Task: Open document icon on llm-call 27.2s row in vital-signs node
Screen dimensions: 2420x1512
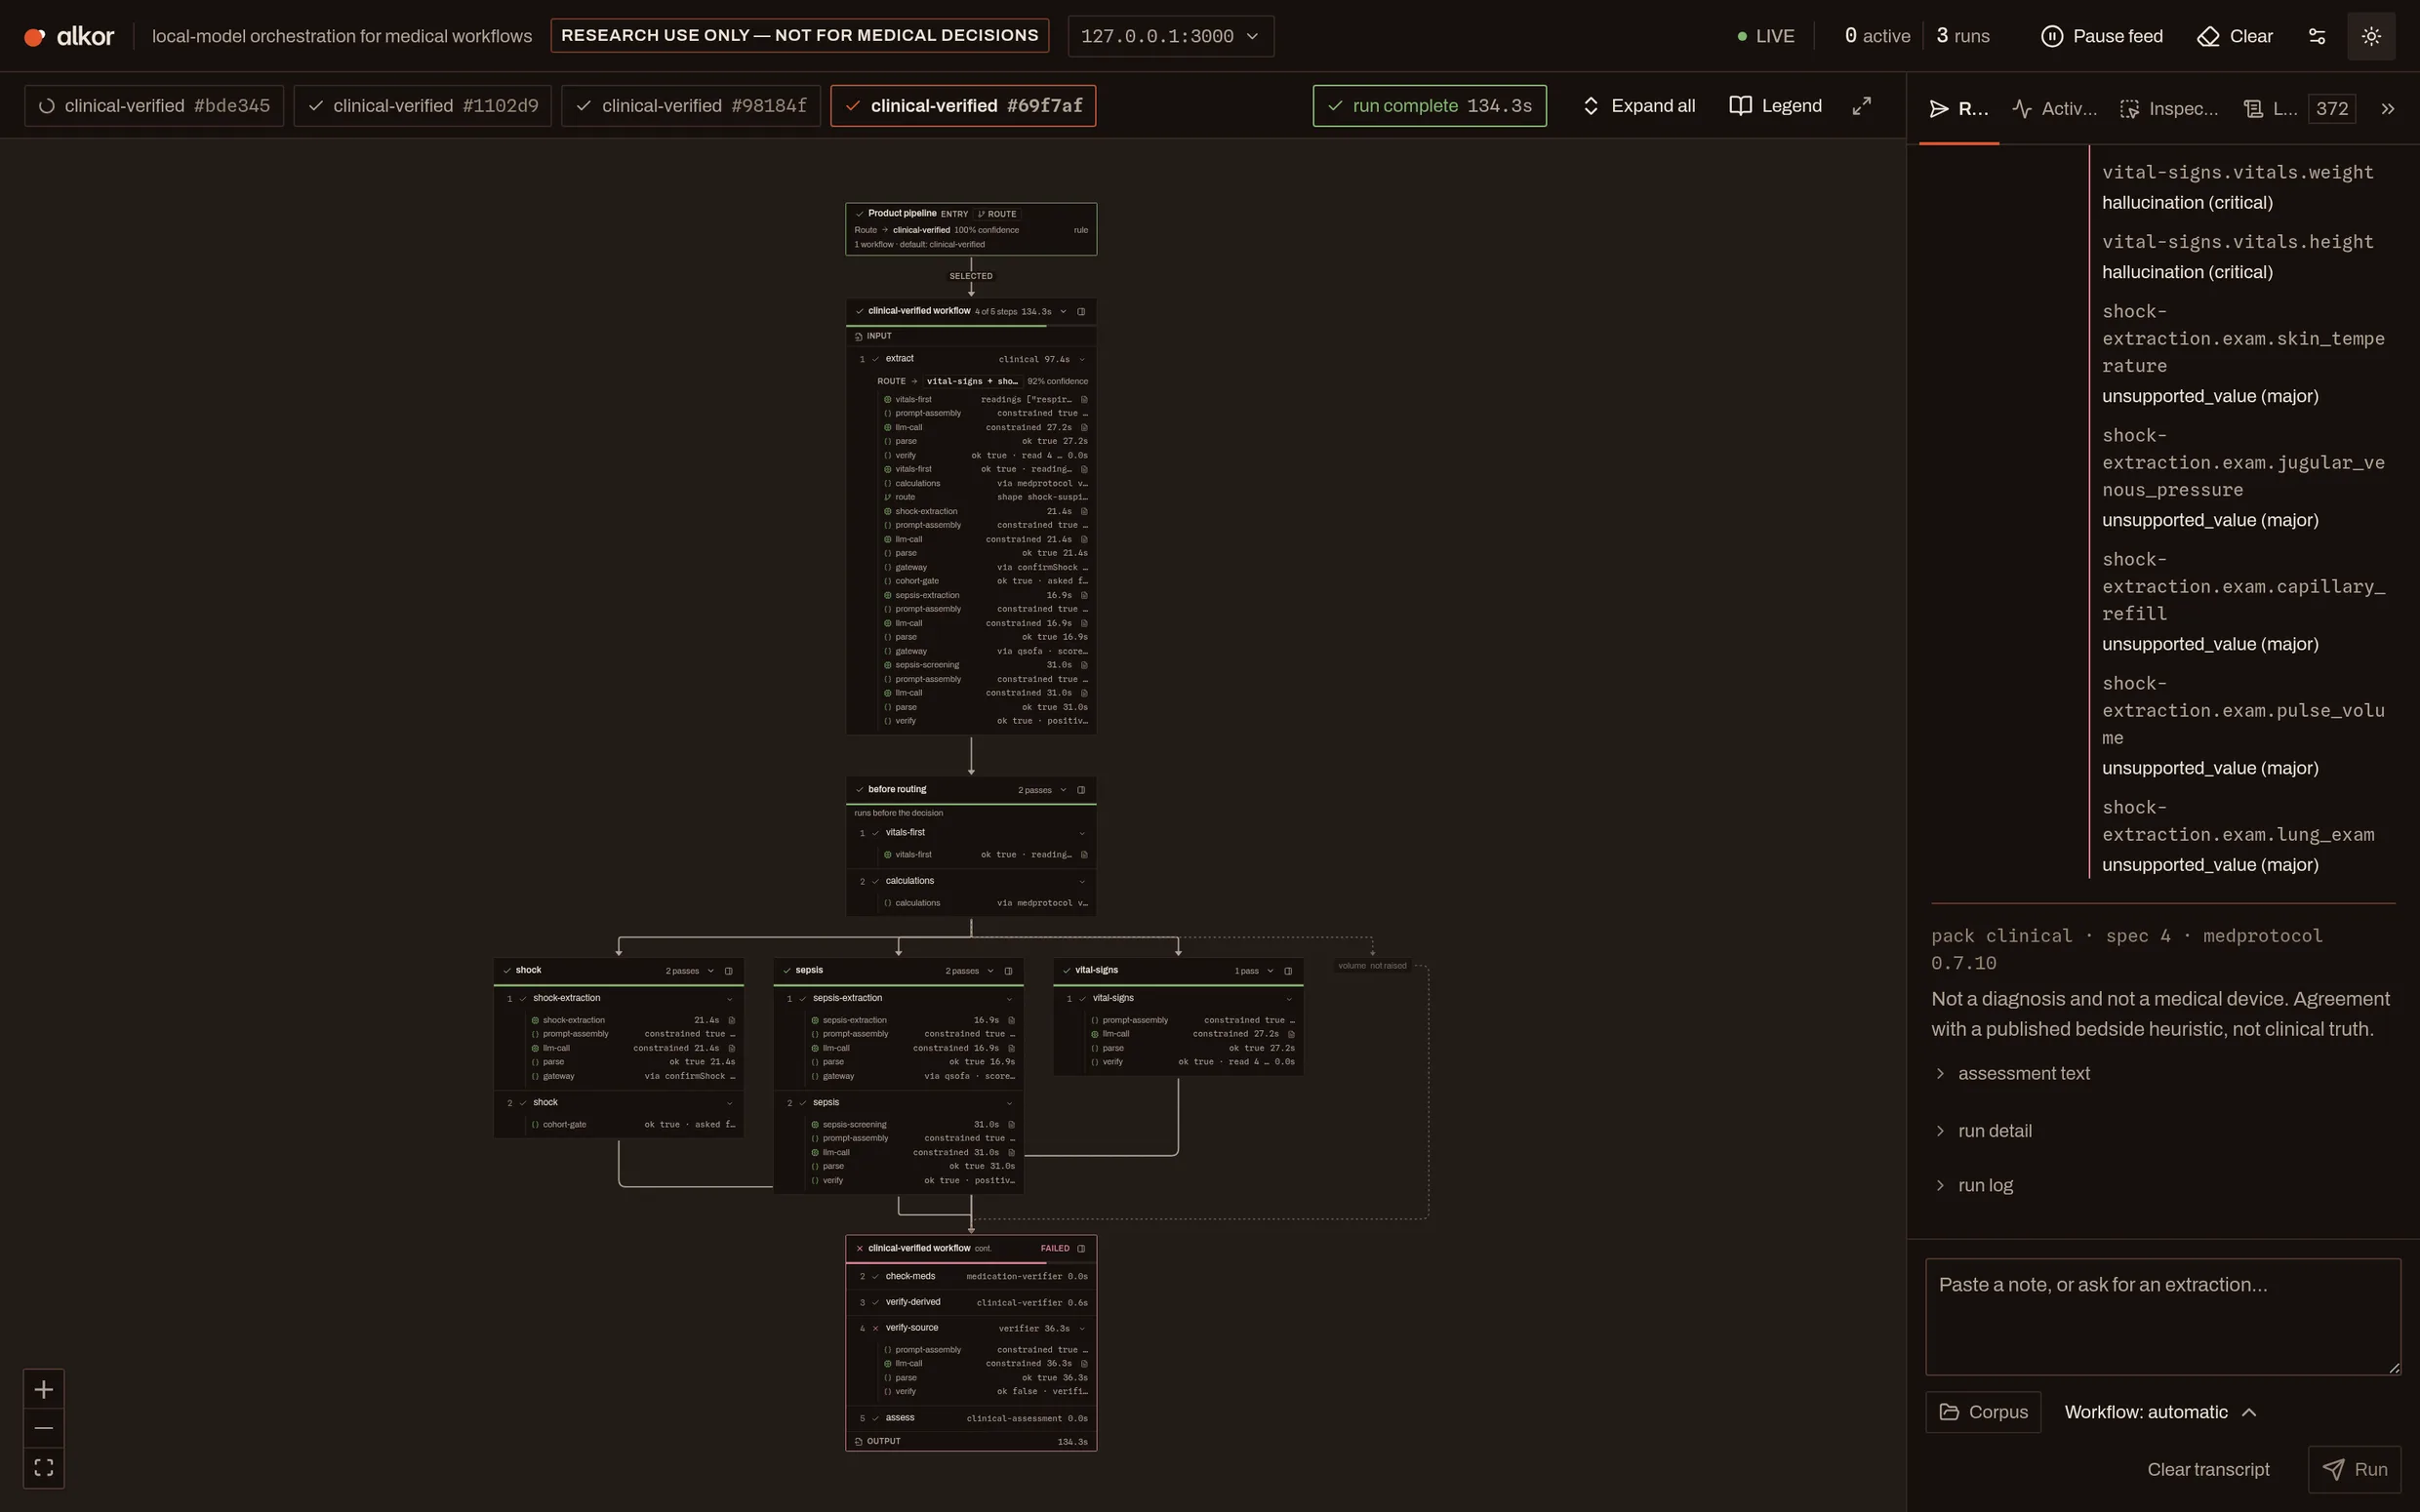Action: (1291, 1034)
